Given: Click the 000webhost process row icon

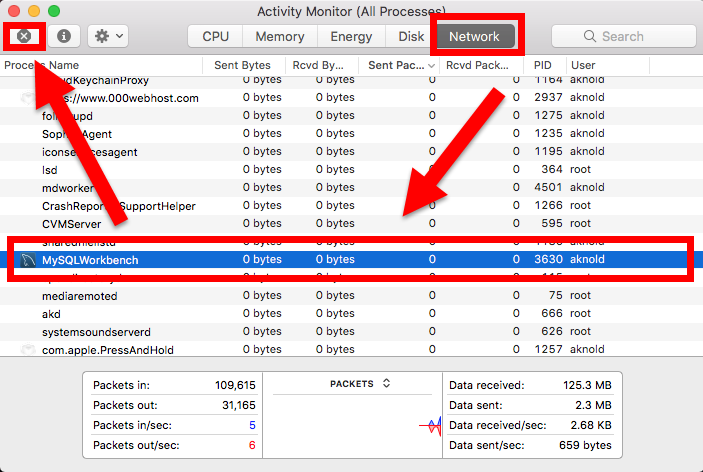Looking at the screenshot, I should click(27, 98).
